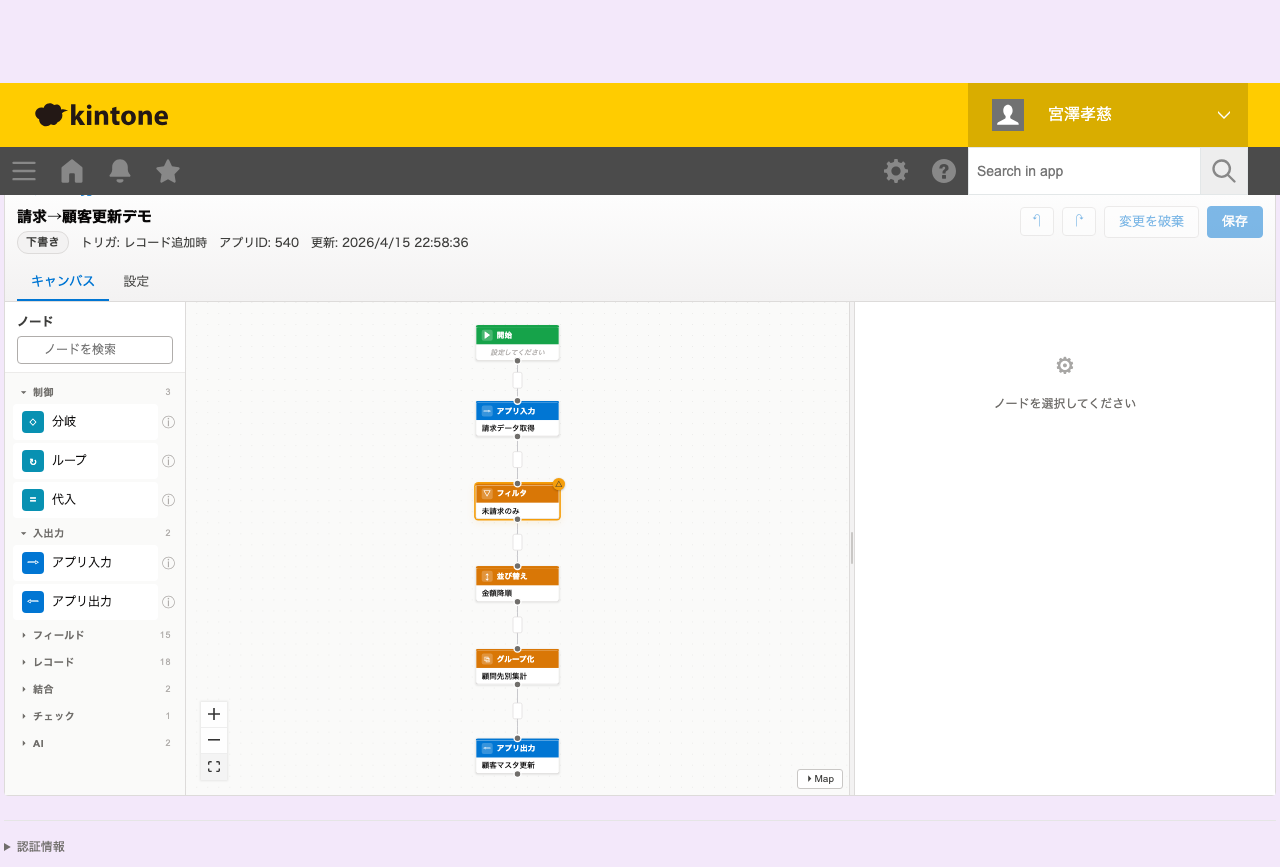Open the notifications bell
Screen dimensions: 1280x867
(x=120, y=171)
